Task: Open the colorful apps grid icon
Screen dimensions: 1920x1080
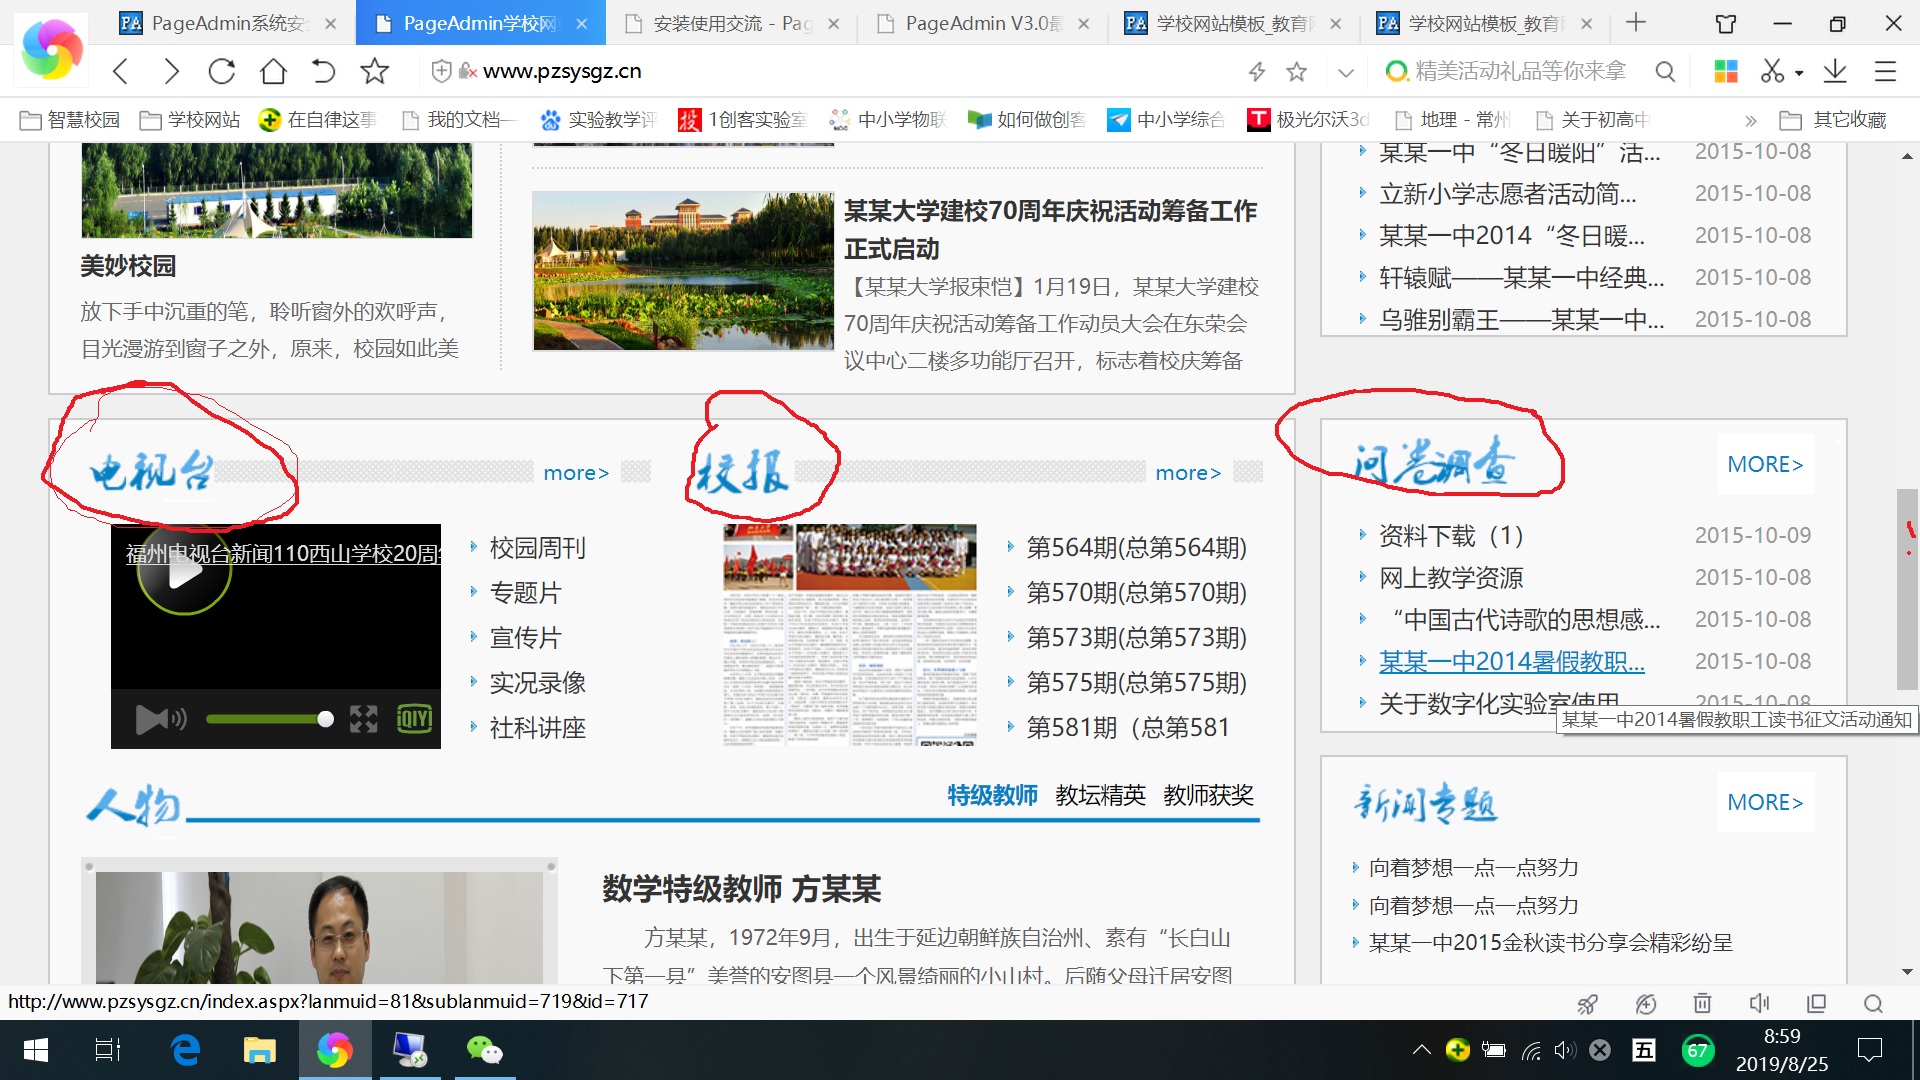Action: [1726, 71]
